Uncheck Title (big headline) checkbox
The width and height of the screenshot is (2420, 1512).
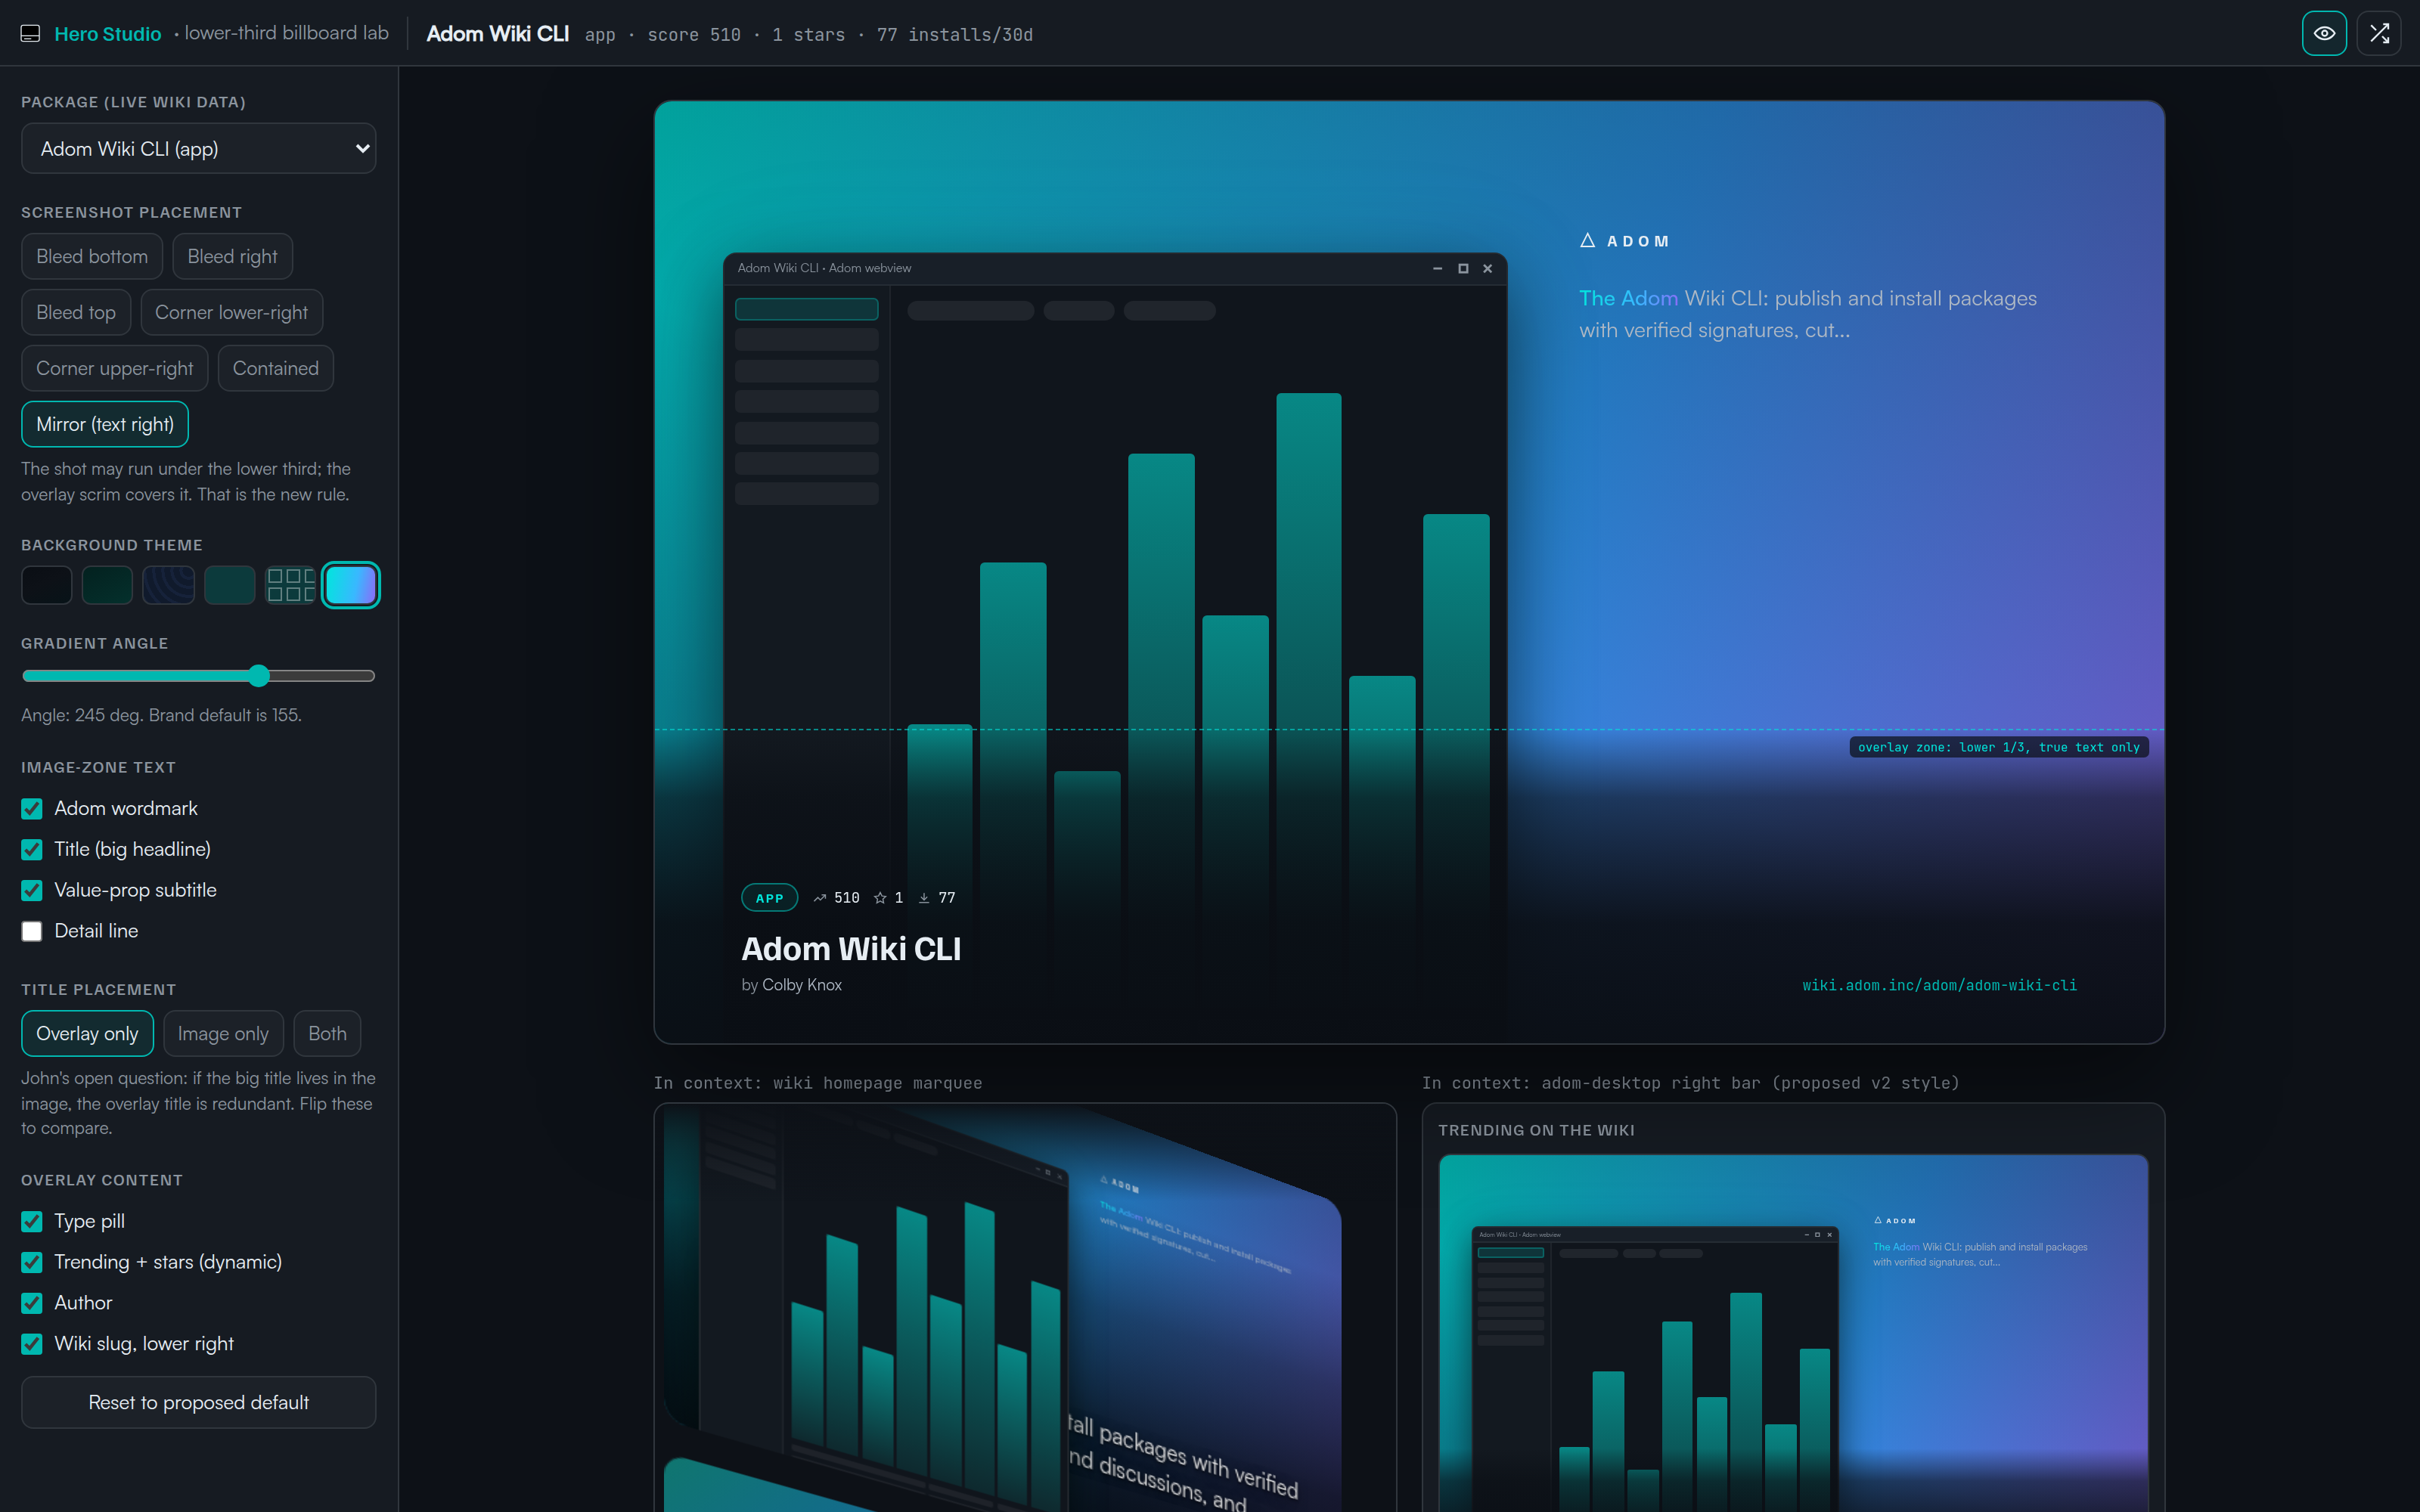point(32,850)
